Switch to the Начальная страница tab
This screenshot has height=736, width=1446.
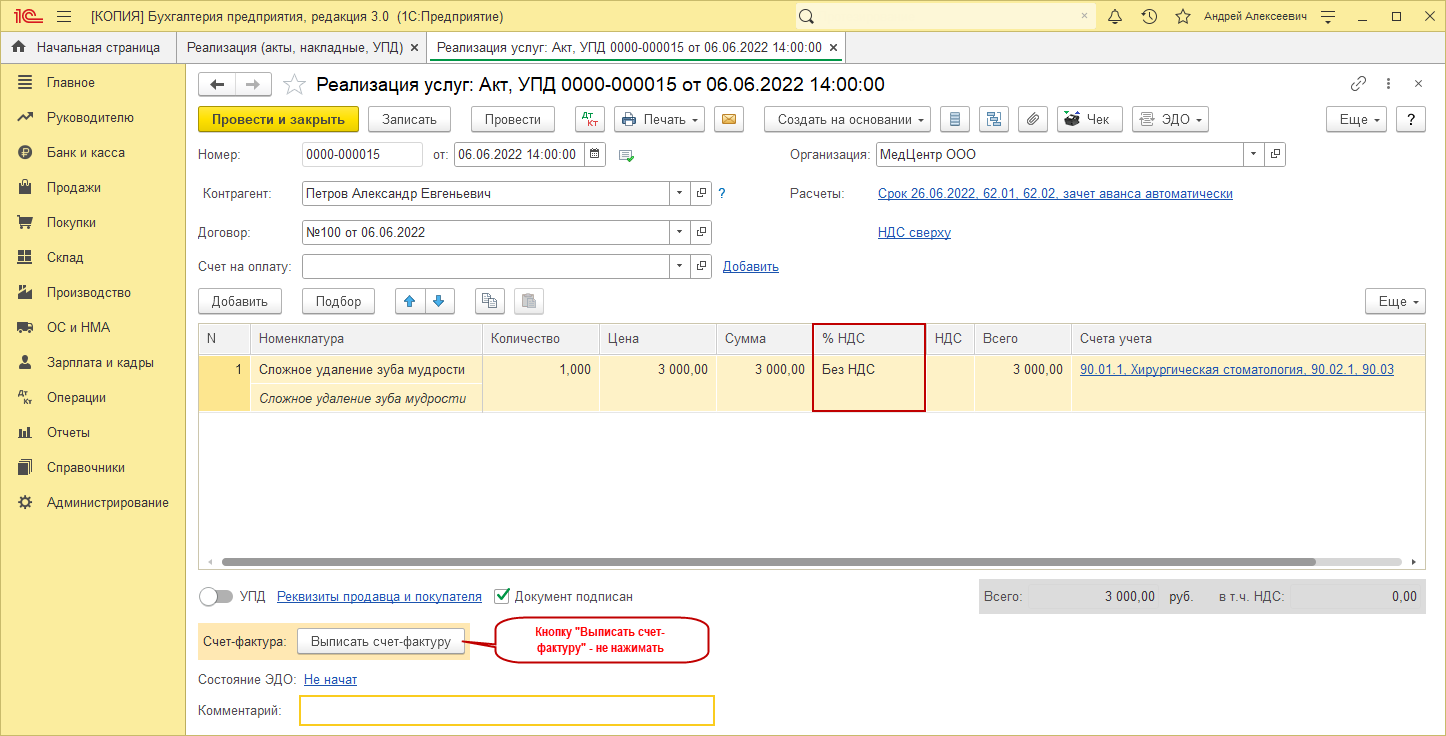tap(87, 47)
